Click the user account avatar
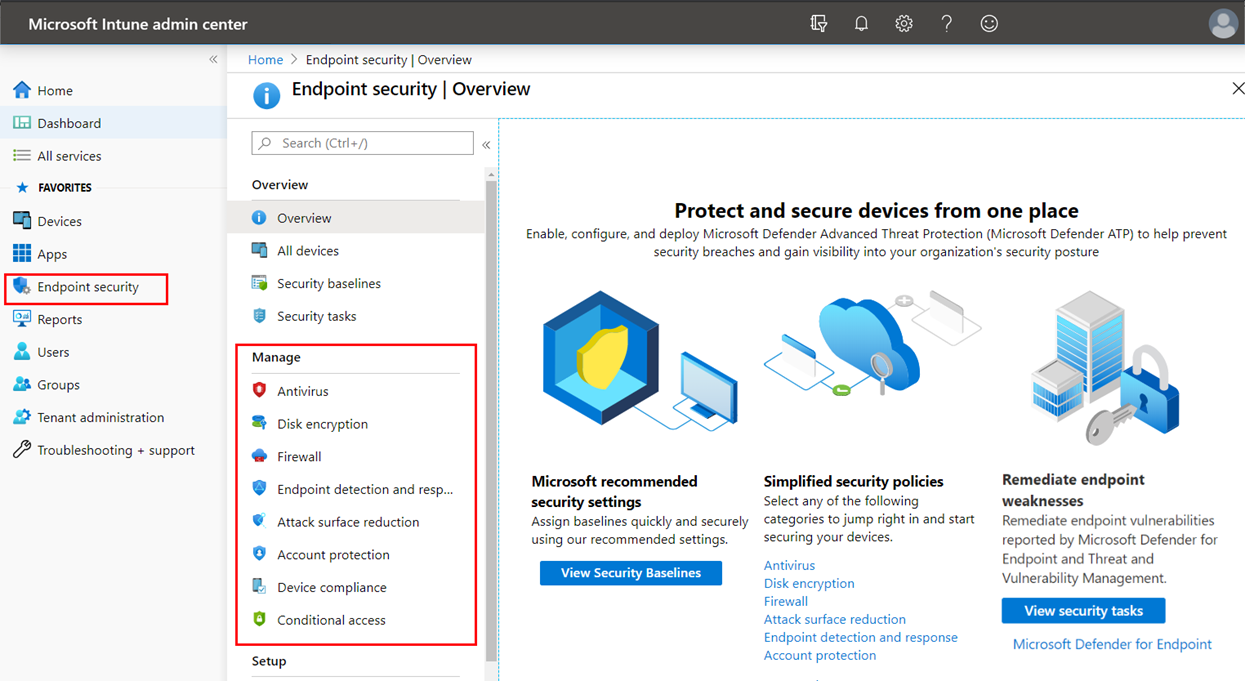Image resolution: width=1245 pixels, height=681 pixels. (x=1223, y=23)
